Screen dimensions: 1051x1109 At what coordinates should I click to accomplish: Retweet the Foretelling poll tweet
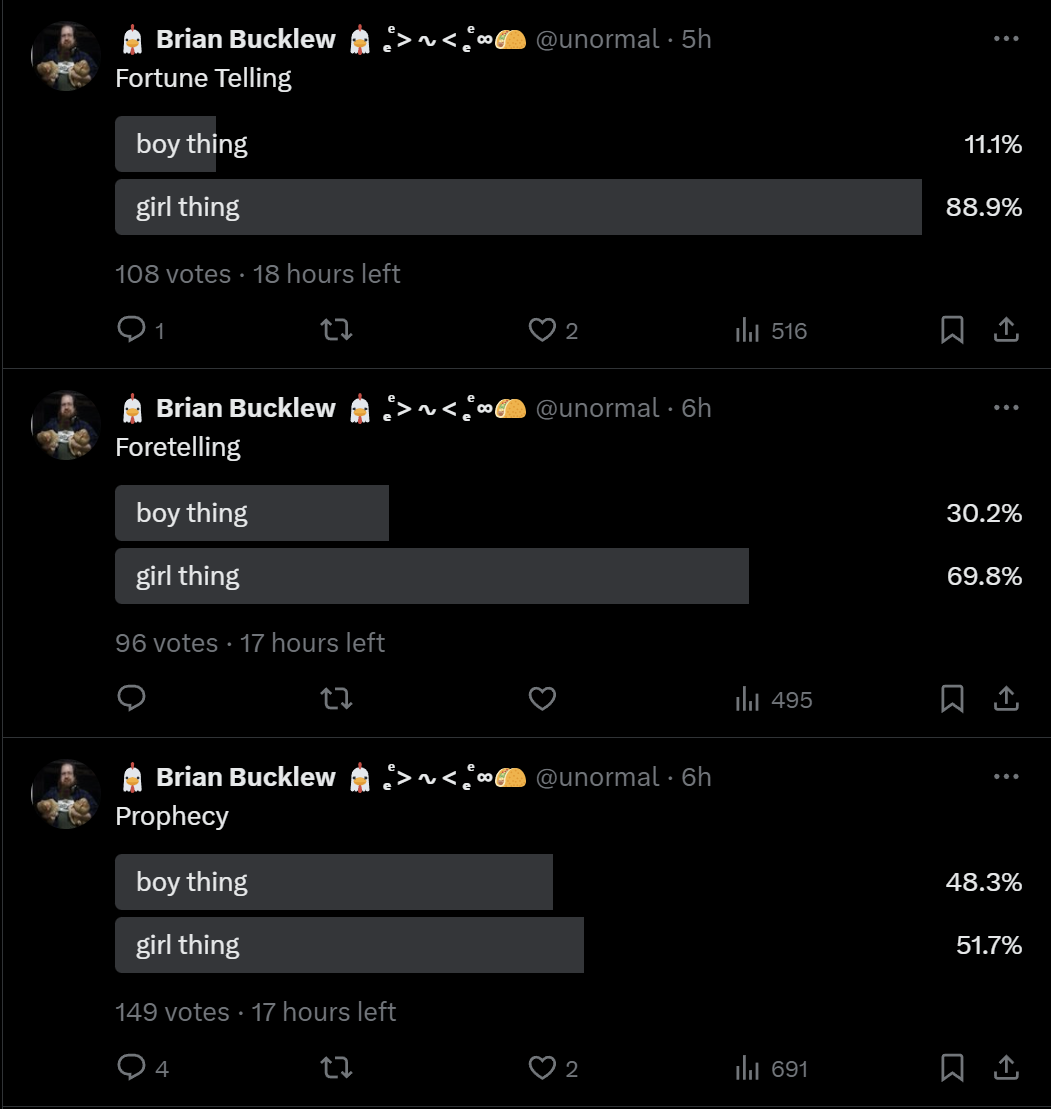pos(336,699)
